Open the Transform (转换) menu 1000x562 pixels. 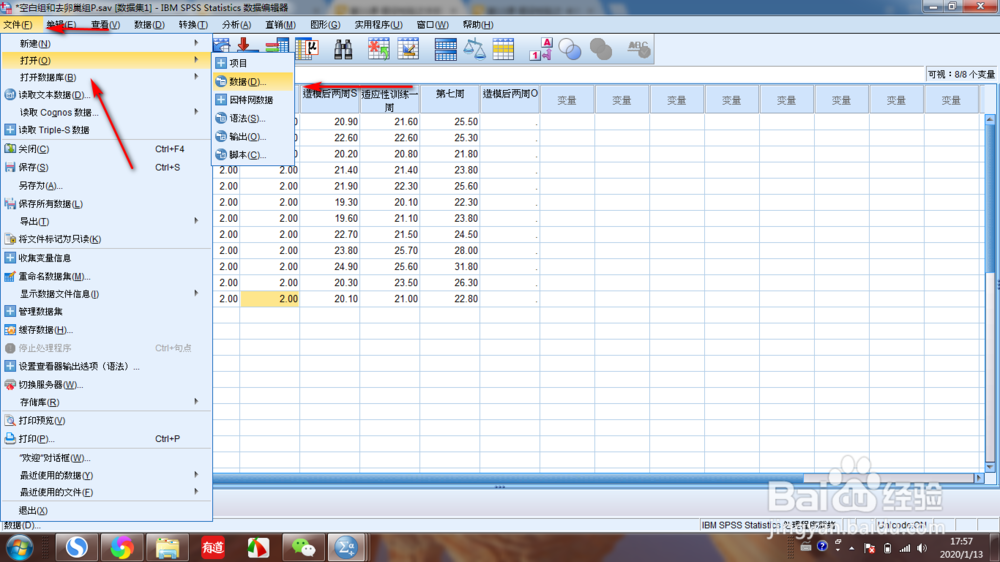click(193, 25)
